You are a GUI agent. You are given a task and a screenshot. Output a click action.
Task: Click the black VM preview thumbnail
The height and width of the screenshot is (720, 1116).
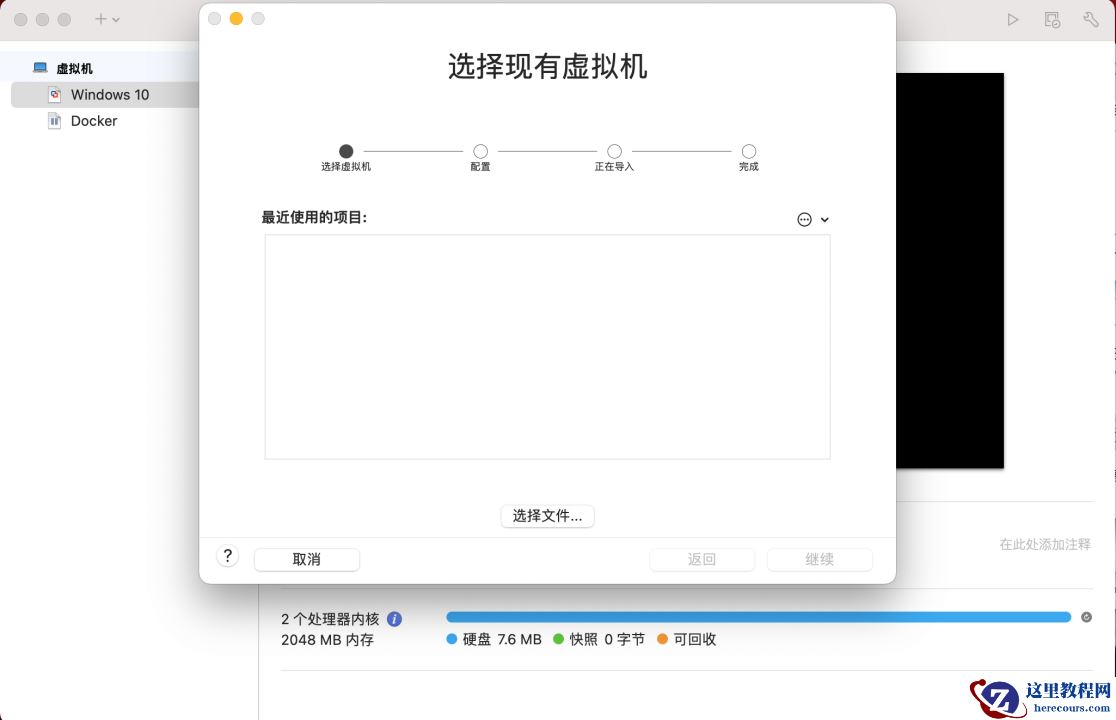click(x=949, y=270)
